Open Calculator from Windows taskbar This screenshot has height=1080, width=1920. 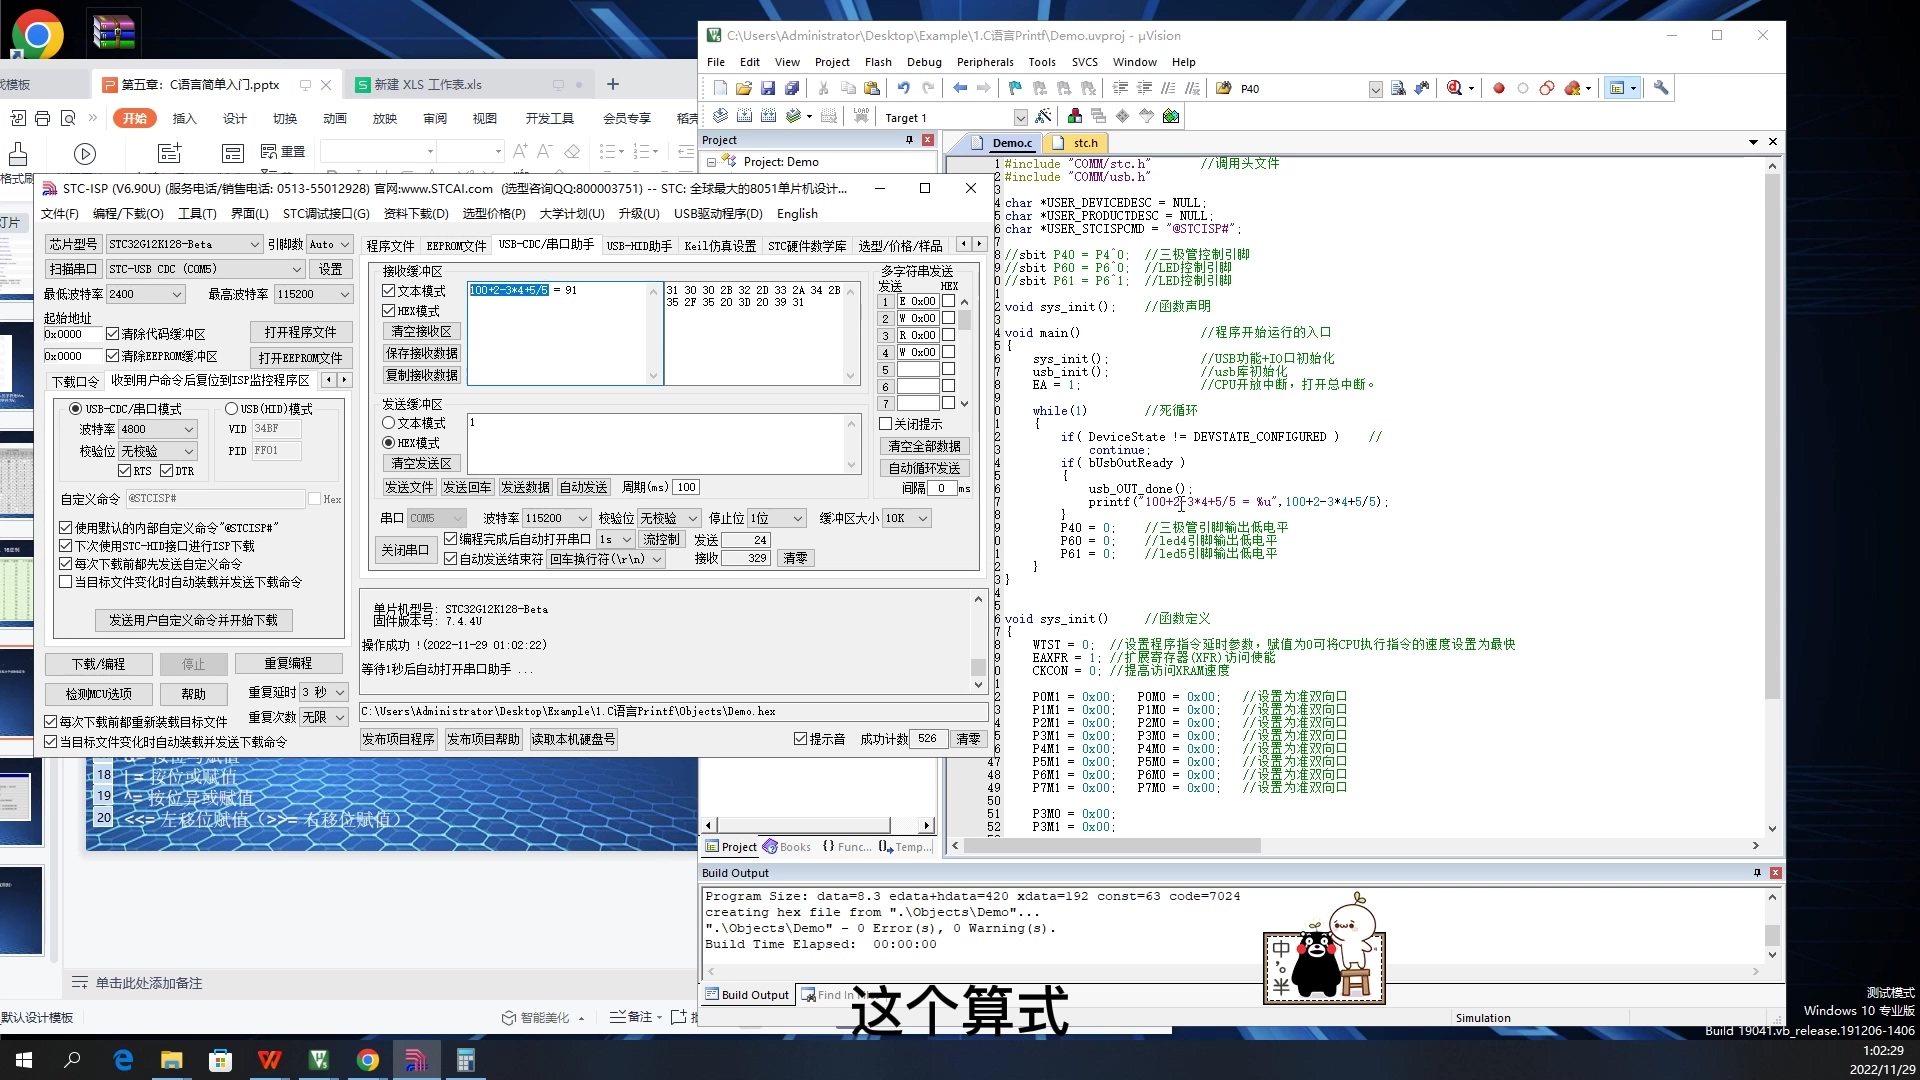(x=465, y=1060)
